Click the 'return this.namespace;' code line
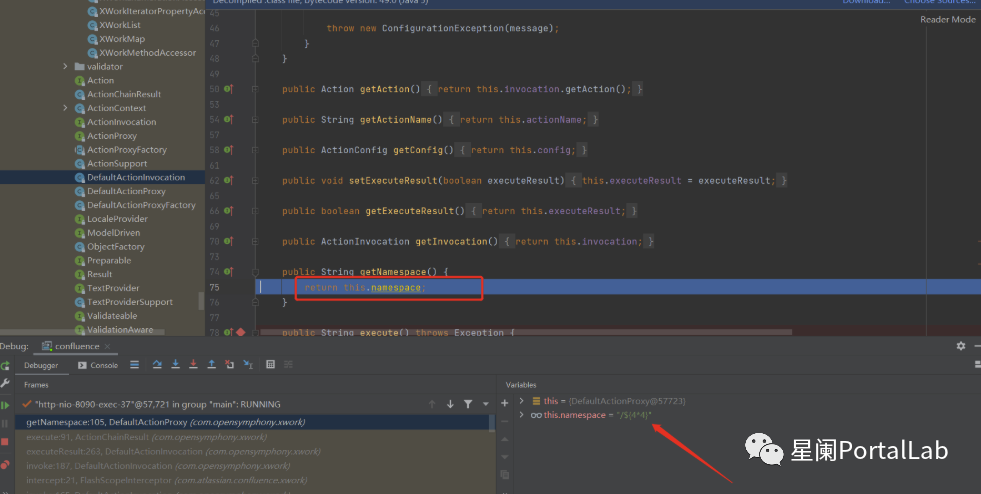 pyautogui.click(x=365, y=288)
